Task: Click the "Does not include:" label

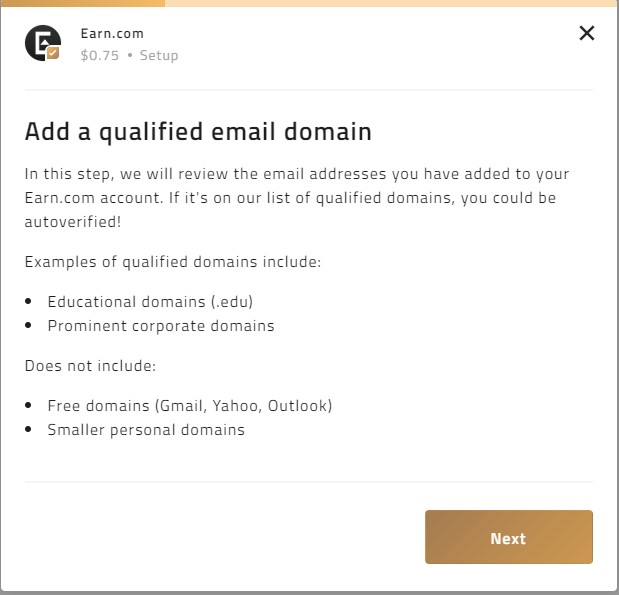Action: click(90, 366)
